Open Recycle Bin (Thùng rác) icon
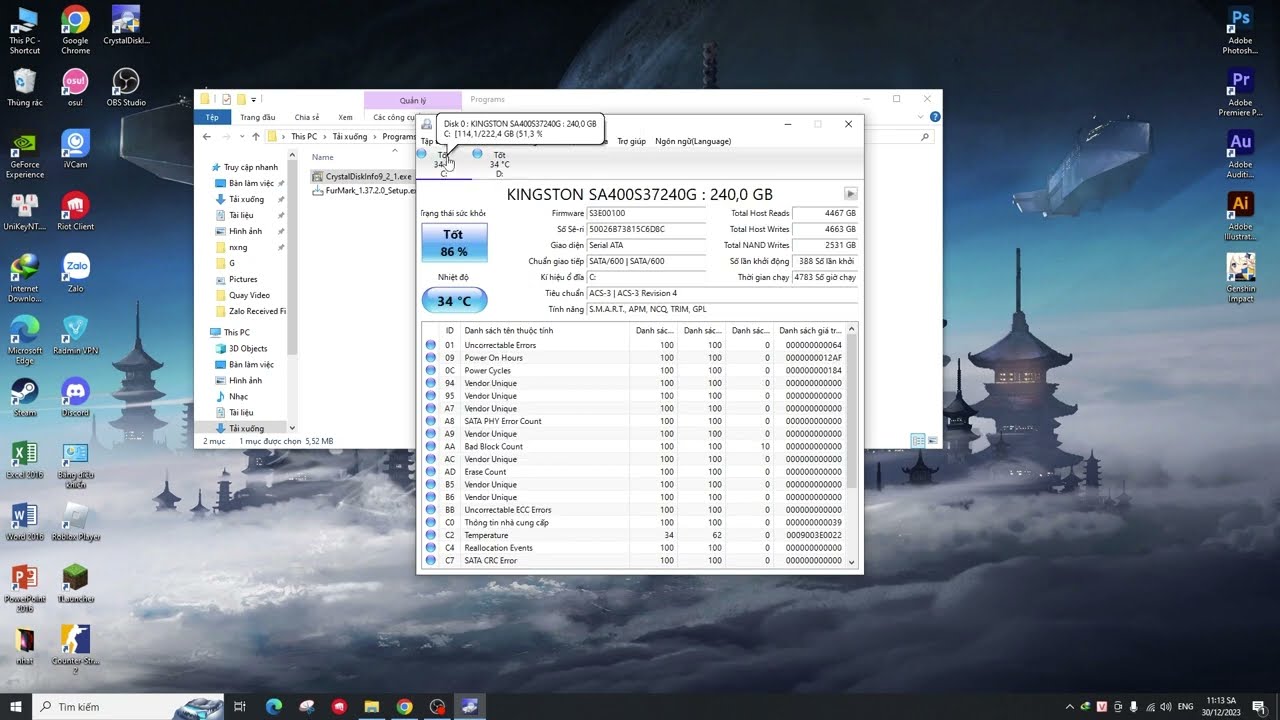The width and height of the screenshot is (1280, 720). [x=25, y=88]
